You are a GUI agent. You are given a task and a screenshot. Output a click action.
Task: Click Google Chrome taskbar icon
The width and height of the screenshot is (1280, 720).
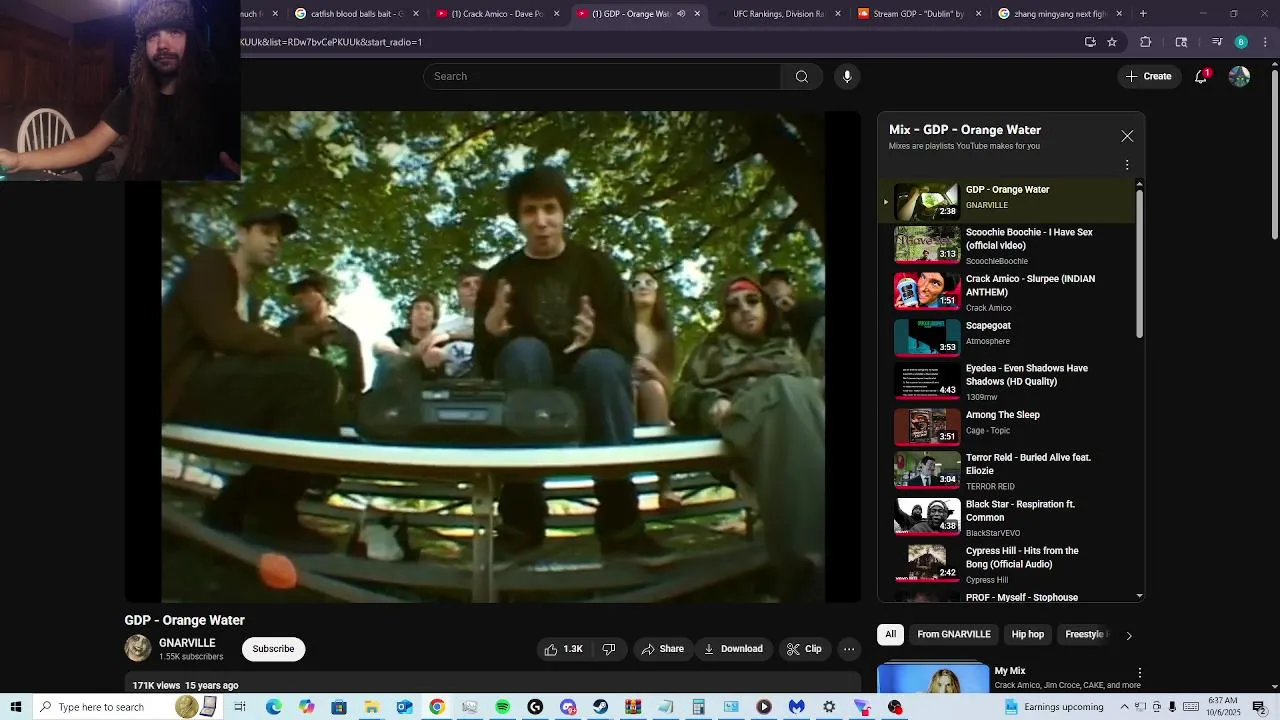click(437, 707)
